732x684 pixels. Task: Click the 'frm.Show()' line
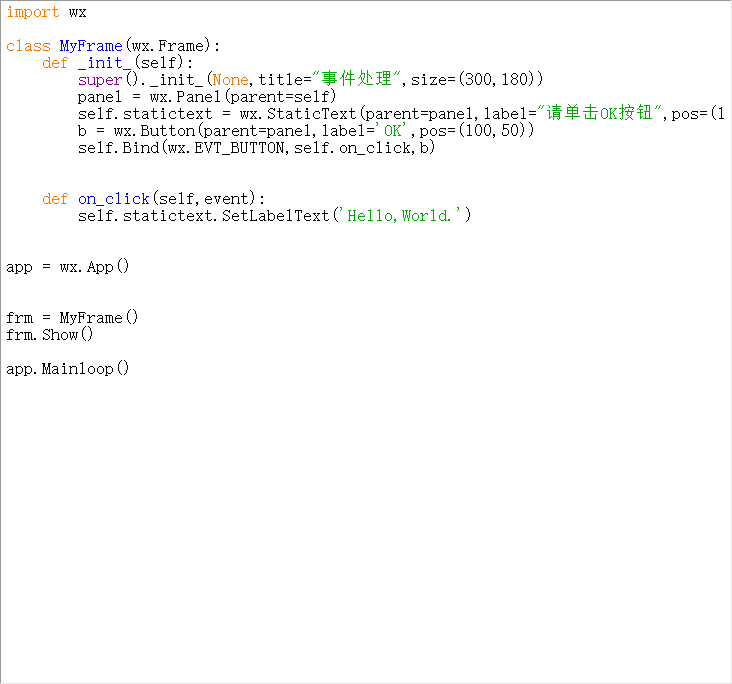click(49, 335)
